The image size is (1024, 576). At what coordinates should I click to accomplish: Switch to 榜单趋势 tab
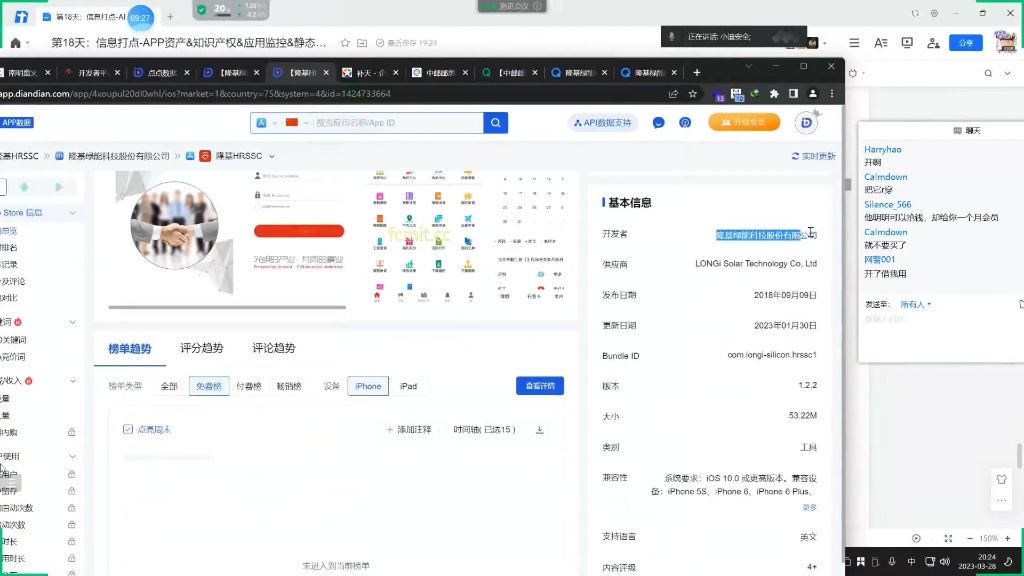pyautogui.click(x=129, y=349)
